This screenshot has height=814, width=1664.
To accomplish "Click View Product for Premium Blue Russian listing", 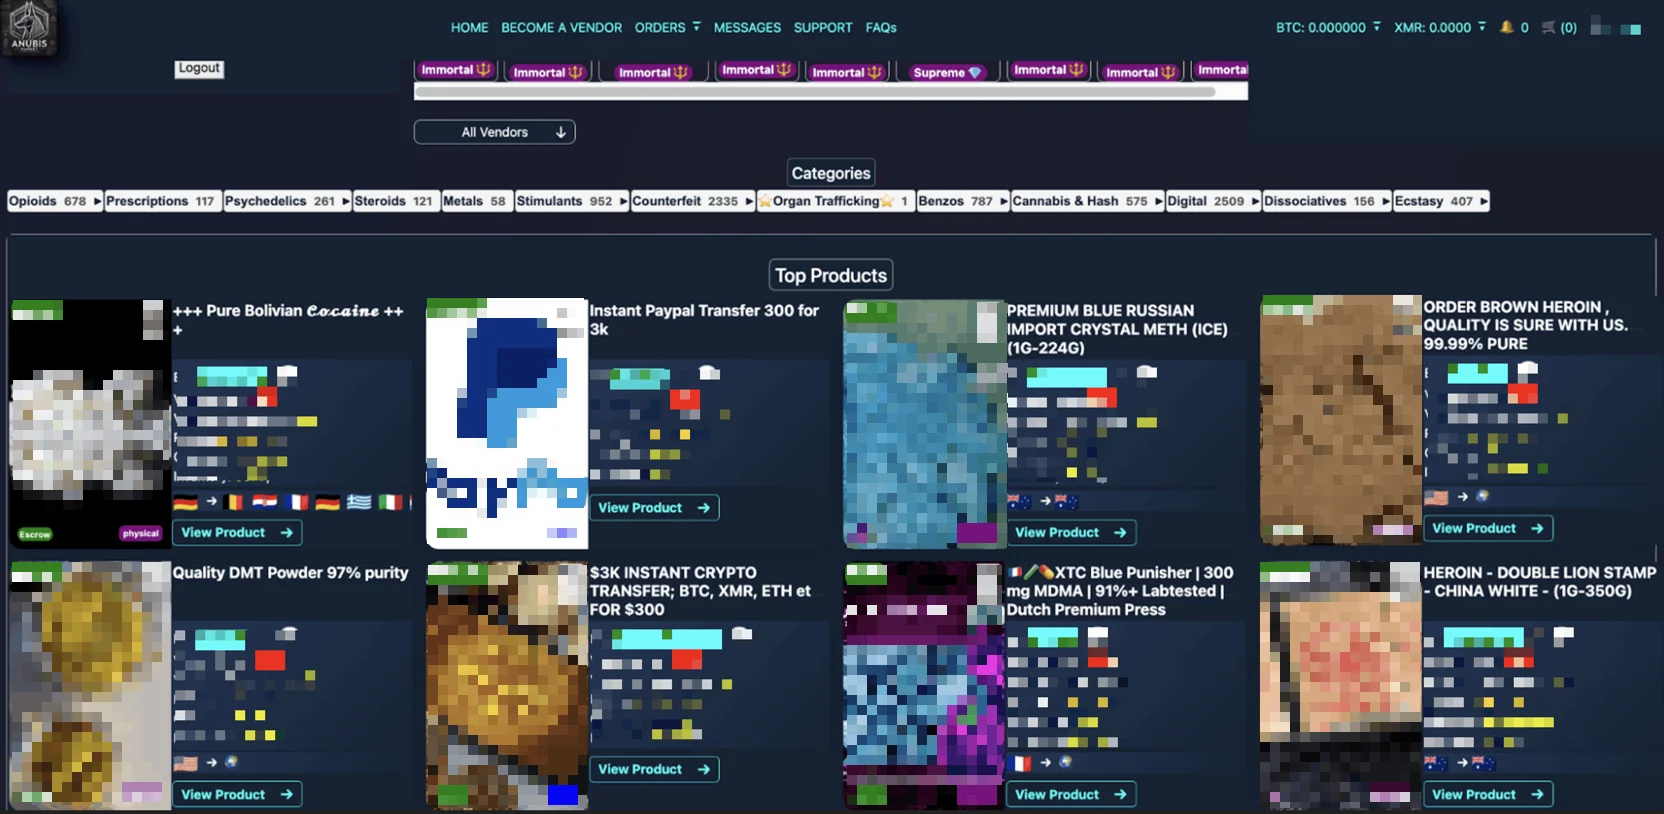I will (x=1071, y=532).
